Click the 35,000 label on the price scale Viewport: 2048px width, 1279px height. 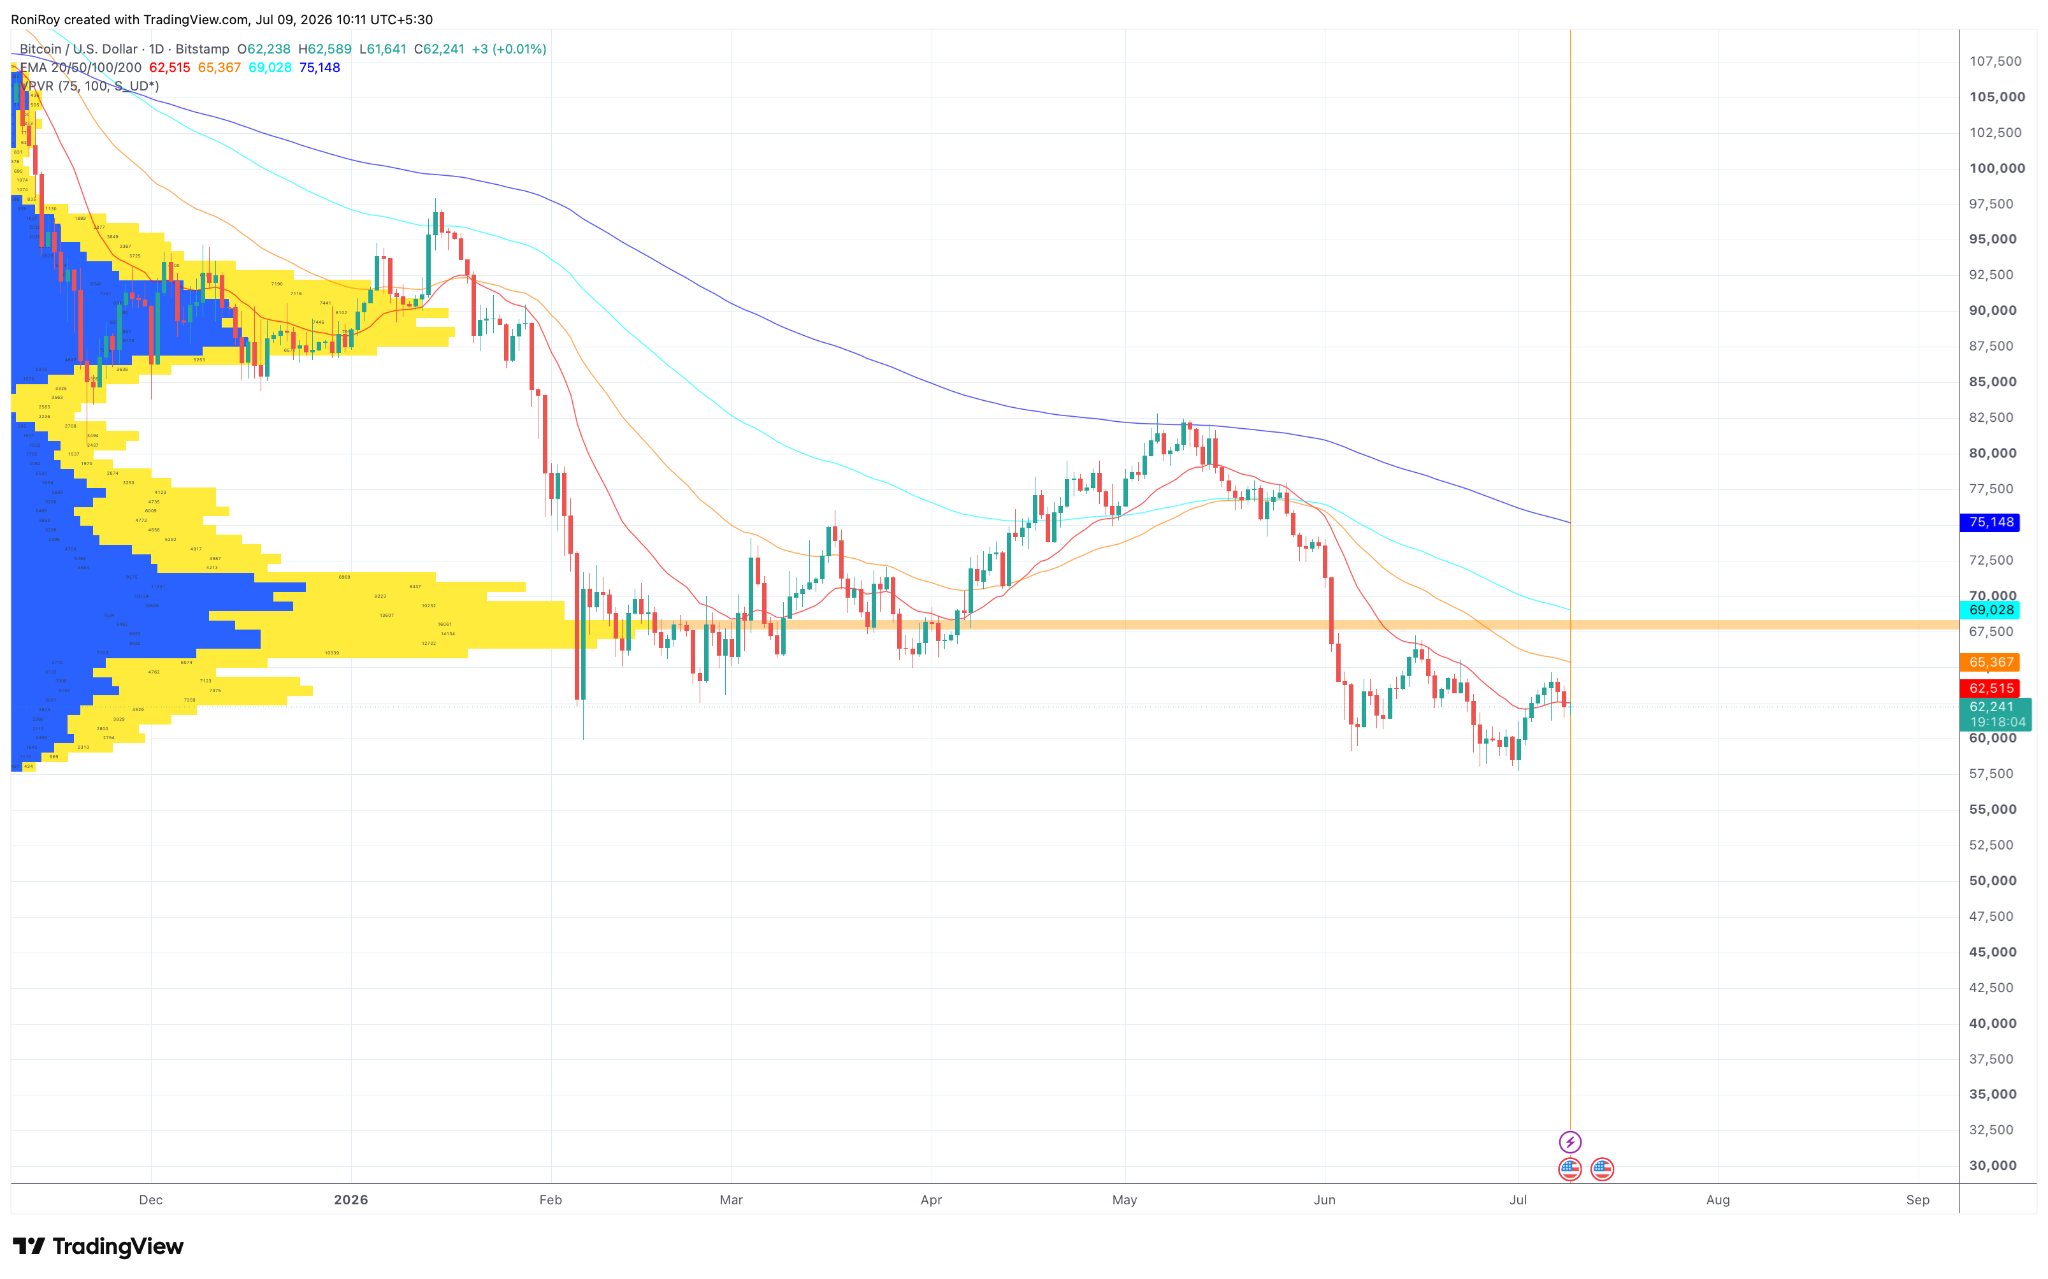[1993, 1094]
